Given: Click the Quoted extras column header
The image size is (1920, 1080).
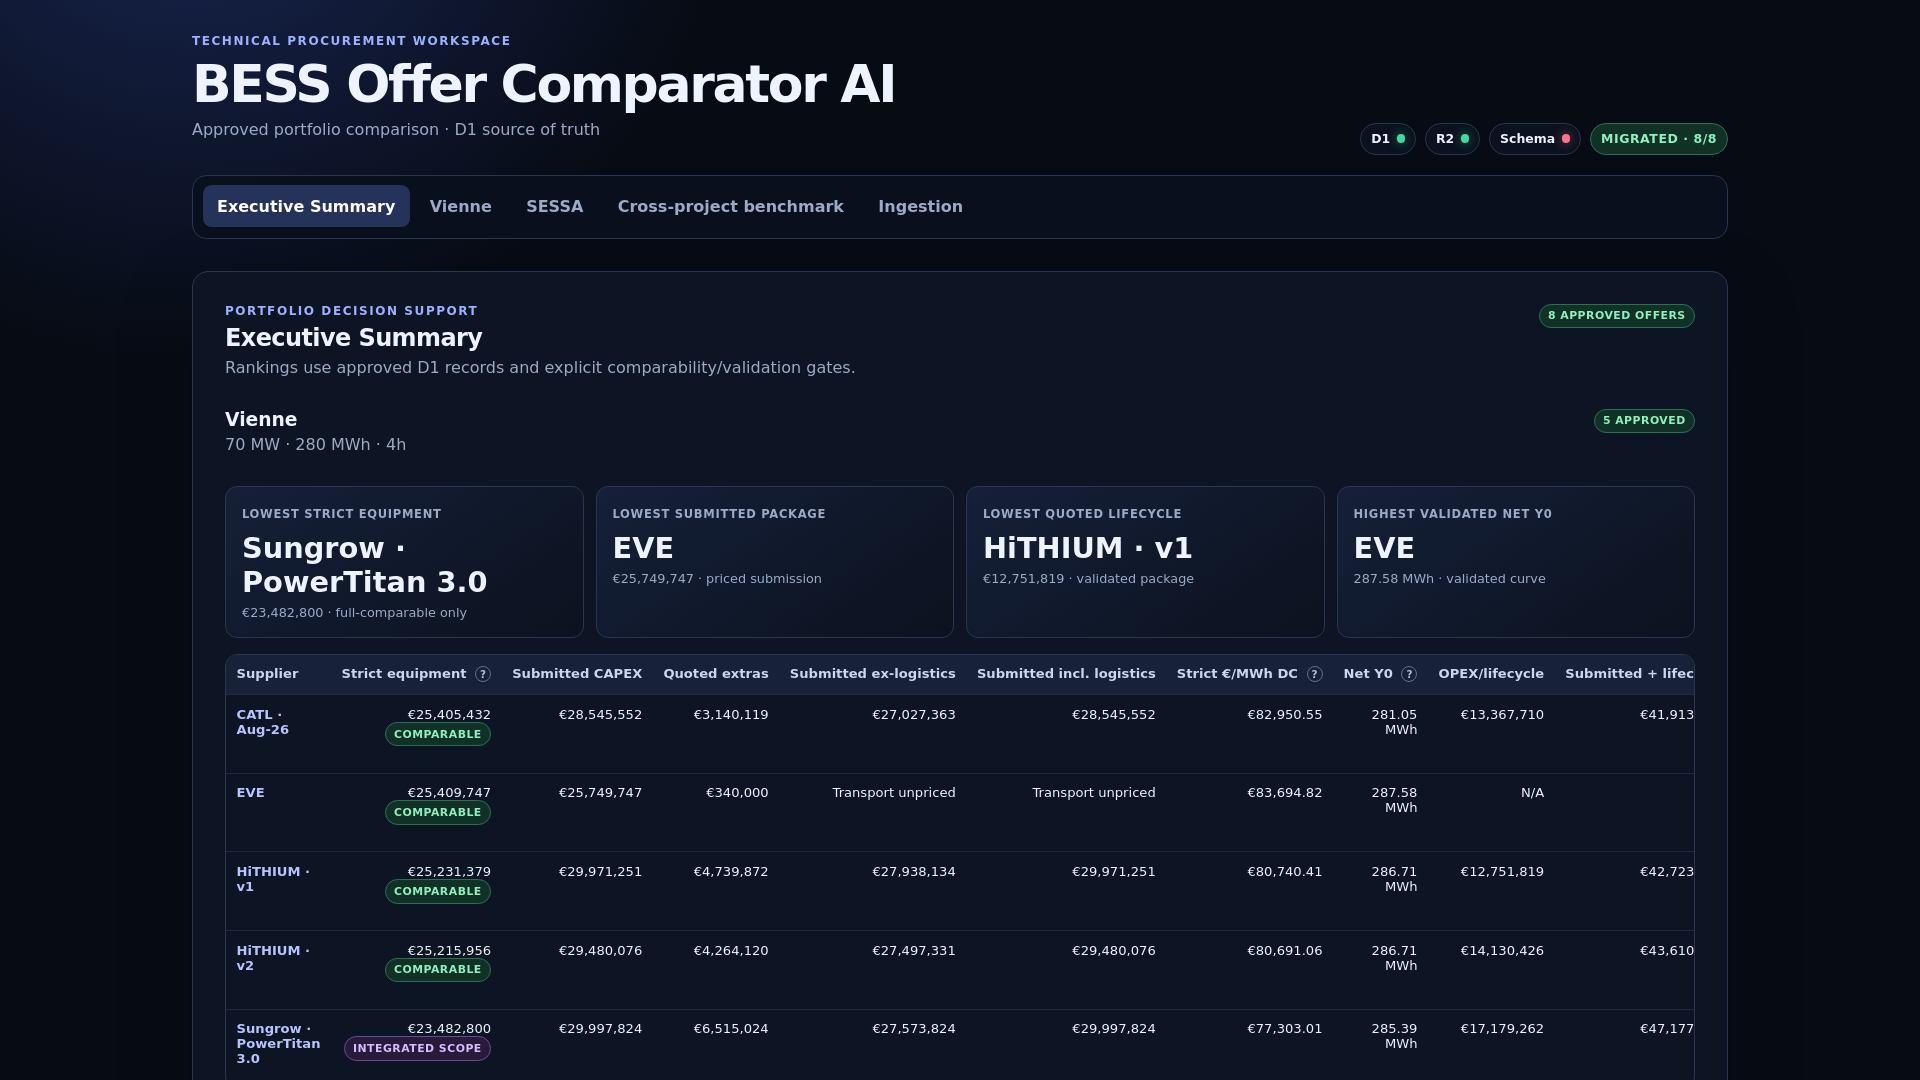Looking at the screenshot, I should [716, 674].
